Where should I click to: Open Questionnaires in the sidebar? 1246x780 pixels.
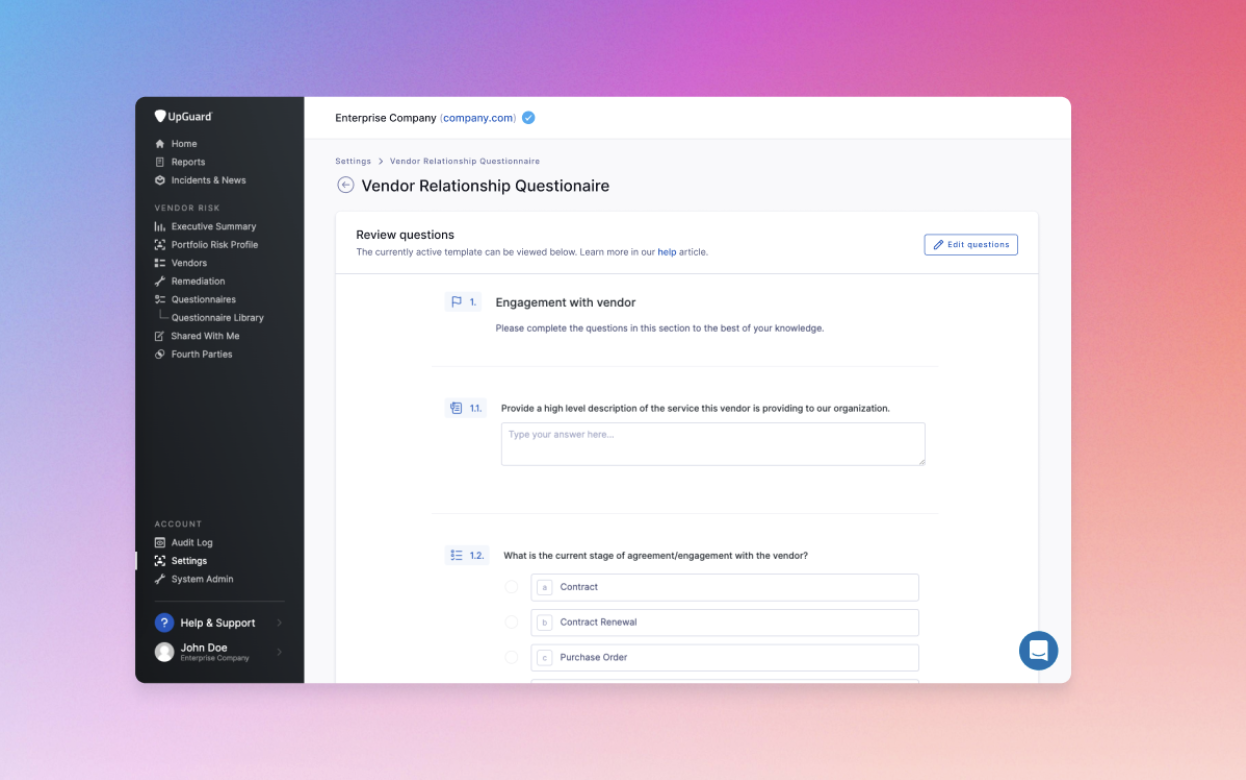[x=203, y=299]
